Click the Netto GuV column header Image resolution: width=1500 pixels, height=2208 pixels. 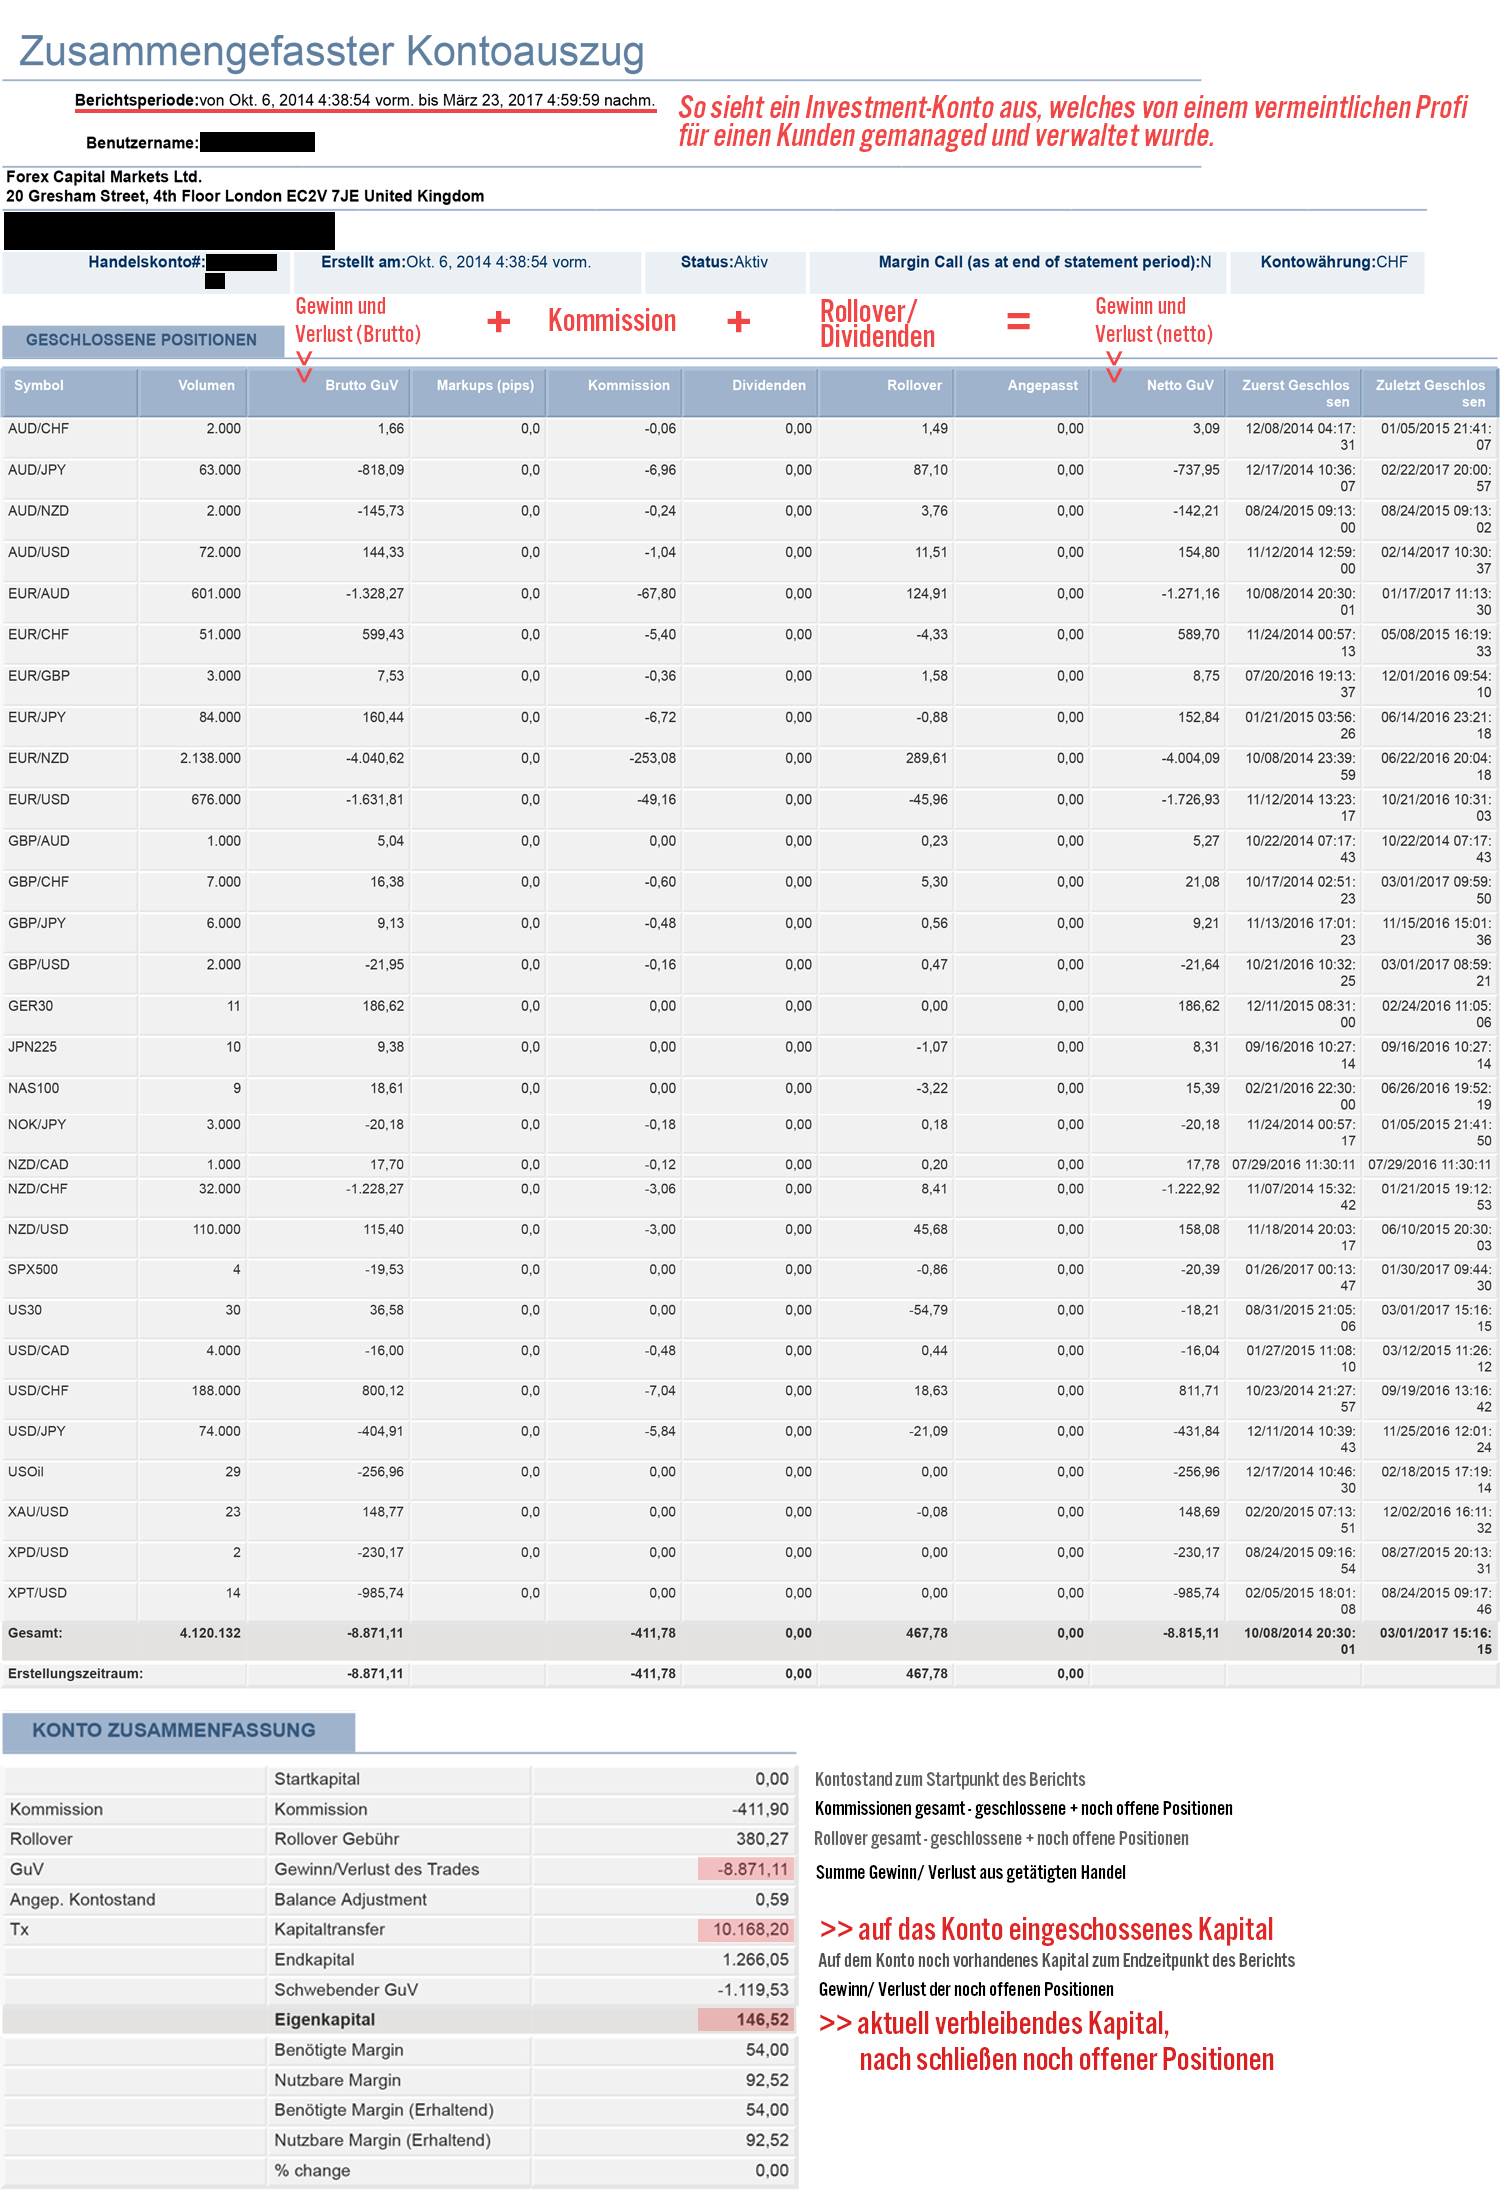tap(1157, 392)
